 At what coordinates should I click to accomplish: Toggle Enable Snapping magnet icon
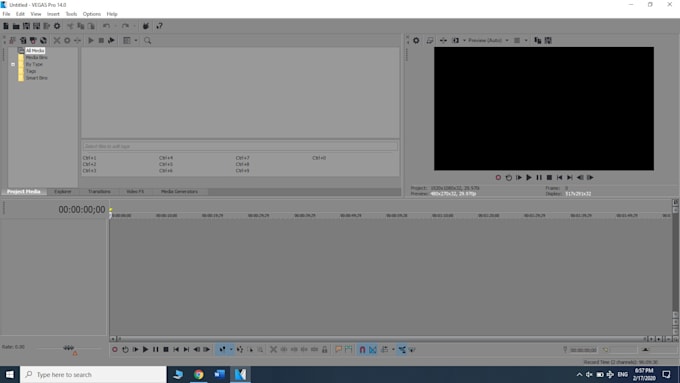(x=362, y=350)
